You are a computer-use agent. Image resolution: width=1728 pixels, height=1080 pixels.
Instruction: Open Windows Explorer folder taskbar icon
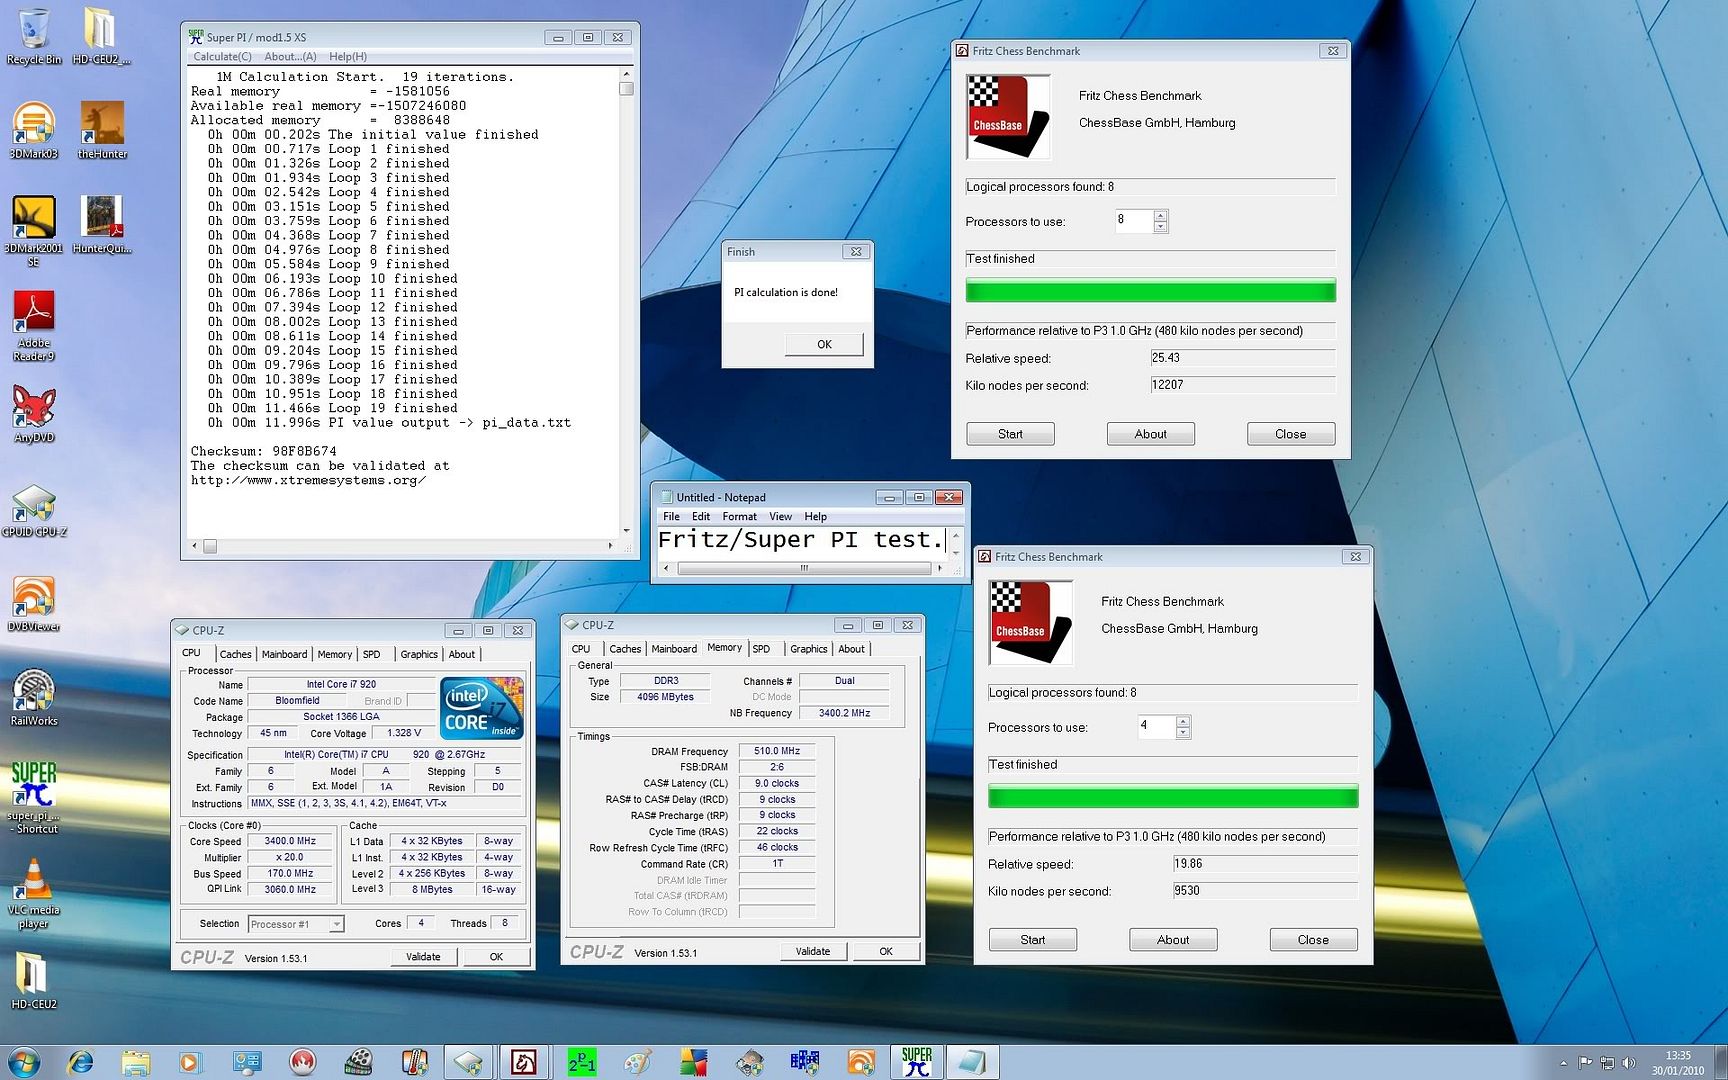(136, 1062)
